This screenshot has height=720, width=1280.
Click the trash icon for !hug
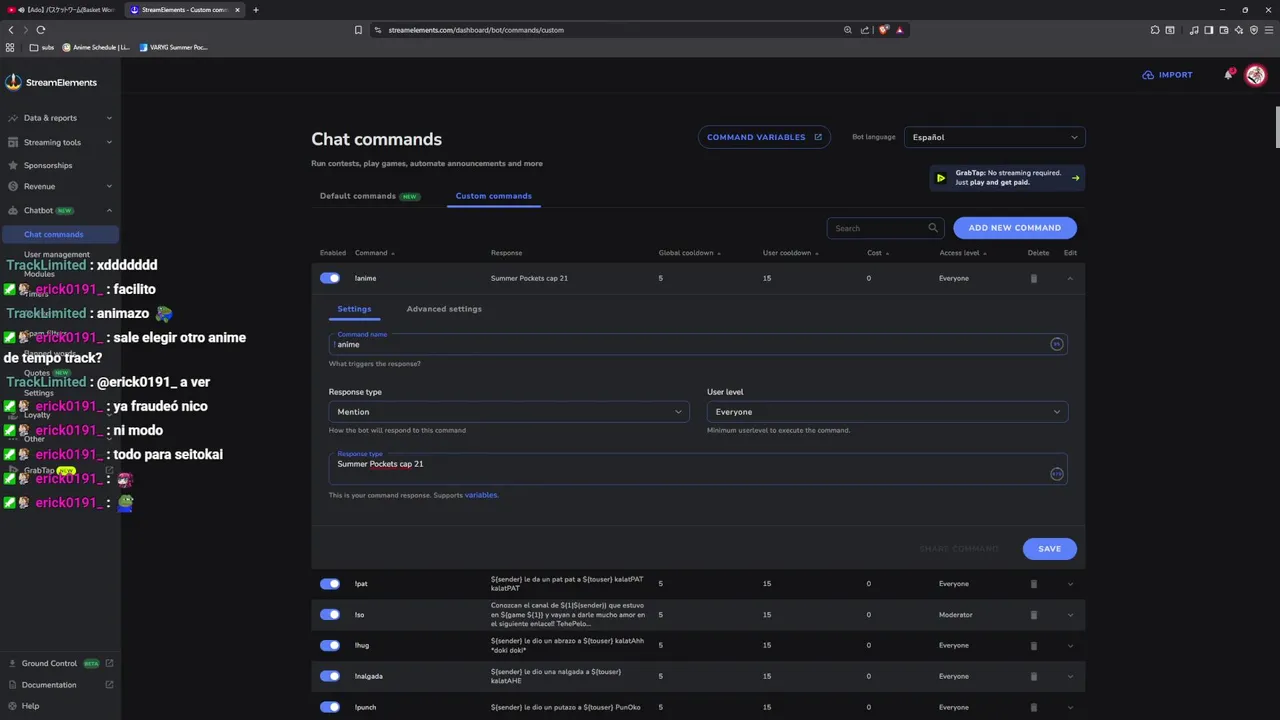(x=1034, y=645)
